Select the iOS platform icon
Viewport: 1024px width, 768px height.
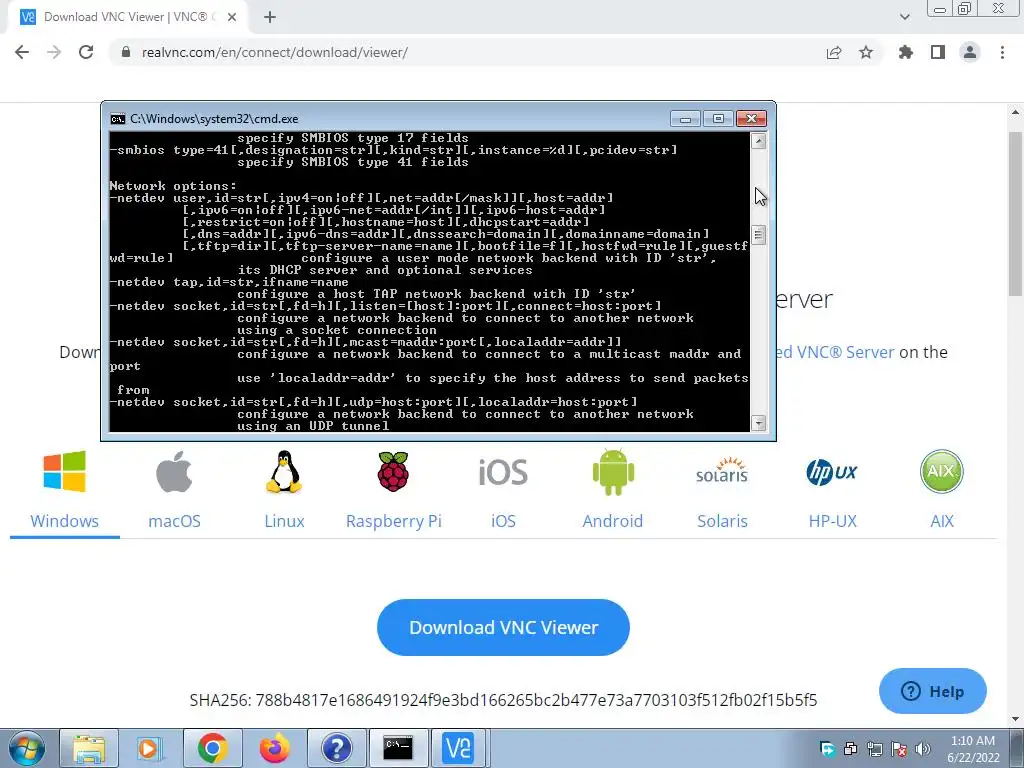(503, 472)
